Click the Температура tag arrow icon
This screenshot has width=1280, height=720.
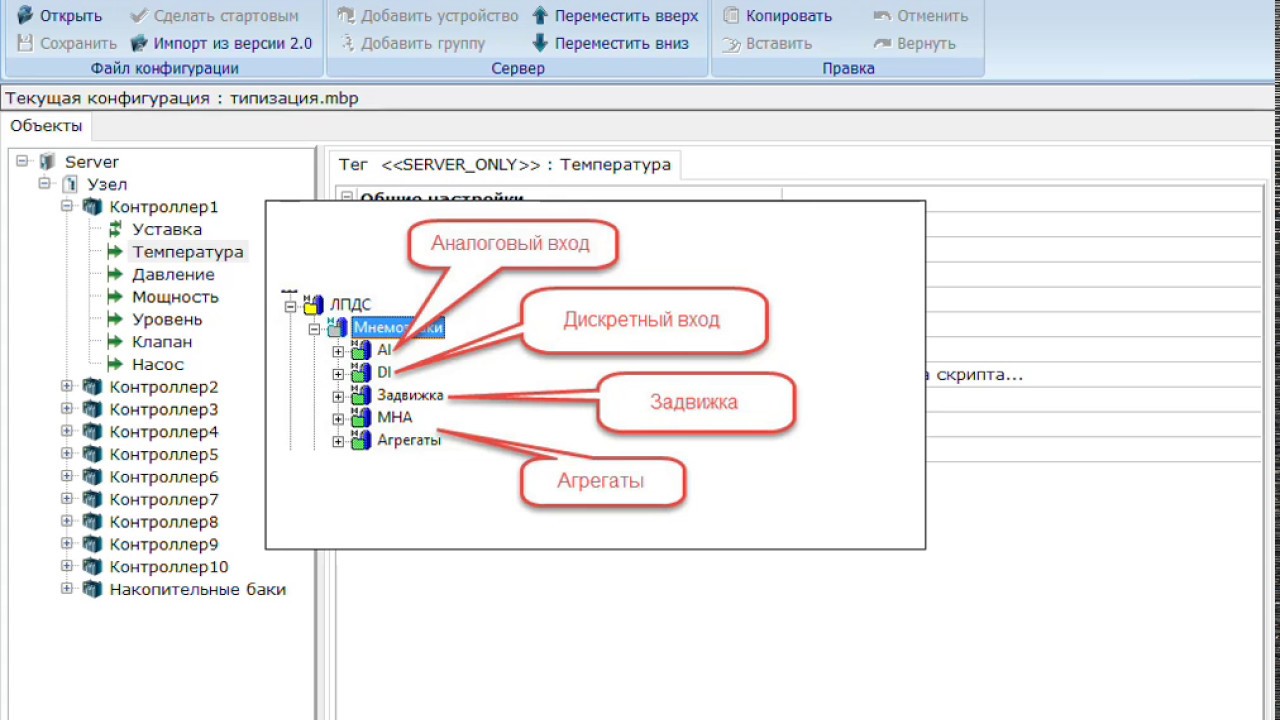click(x=115, y=252)
